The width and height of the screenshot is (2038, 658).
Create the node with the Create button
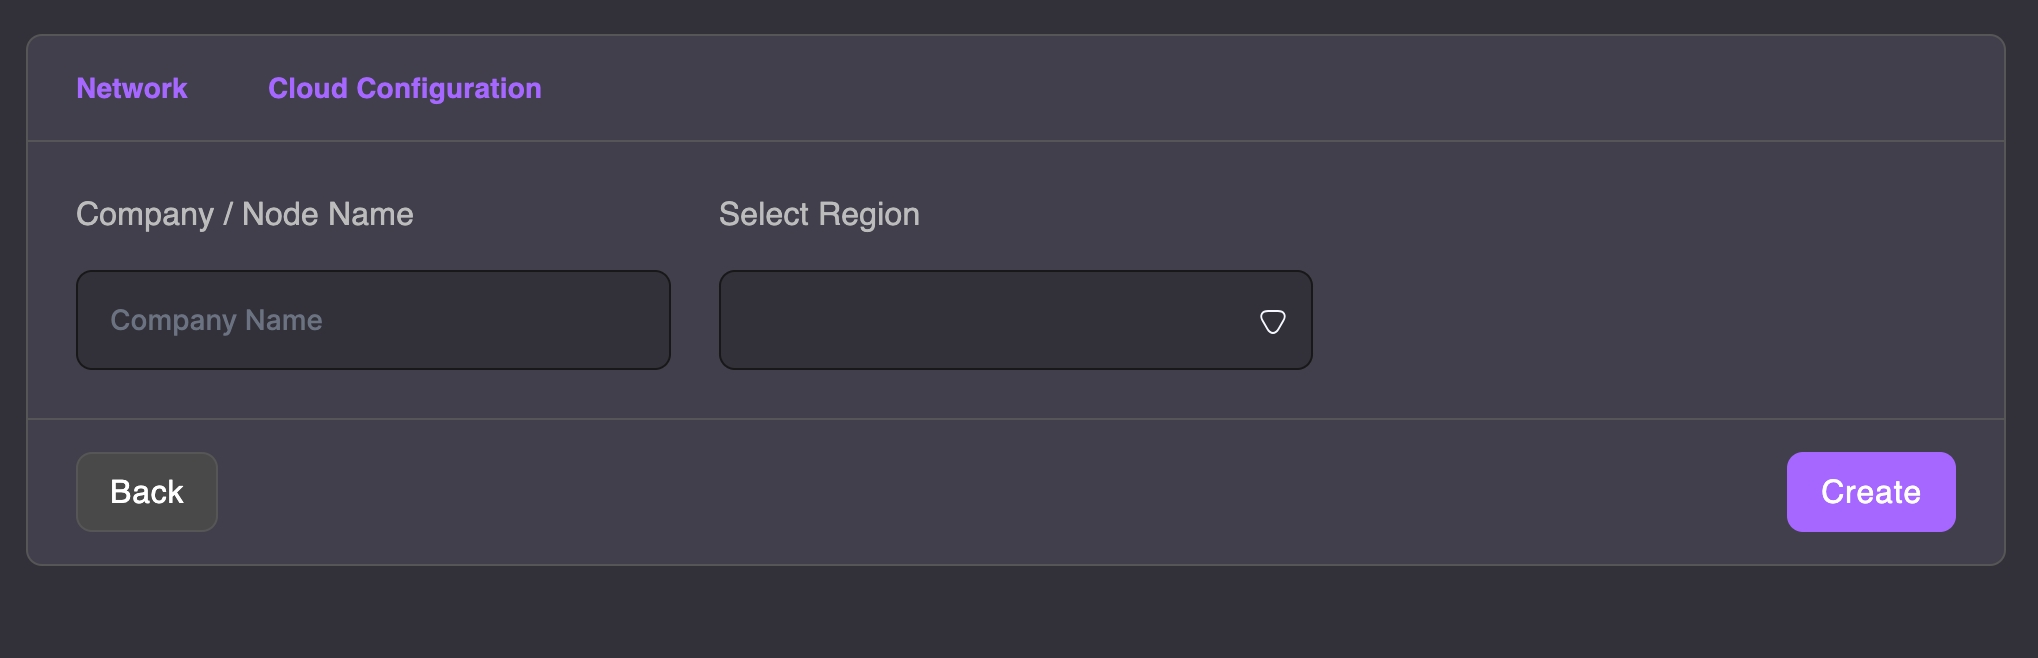pos(1870,492)
